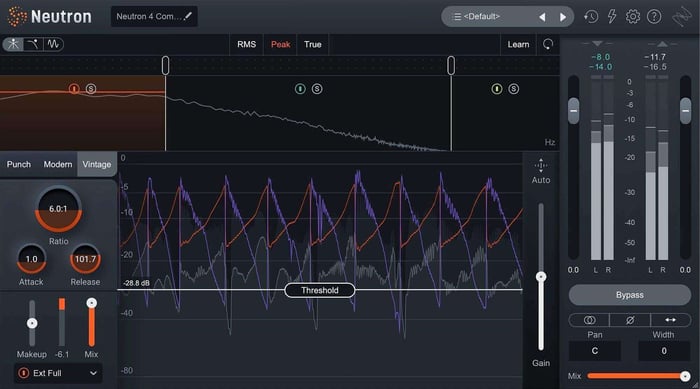Image resolution: width=700 pixels, height=389 pixels.
Task: Select True detection mode
Action: tap(312, 44)
